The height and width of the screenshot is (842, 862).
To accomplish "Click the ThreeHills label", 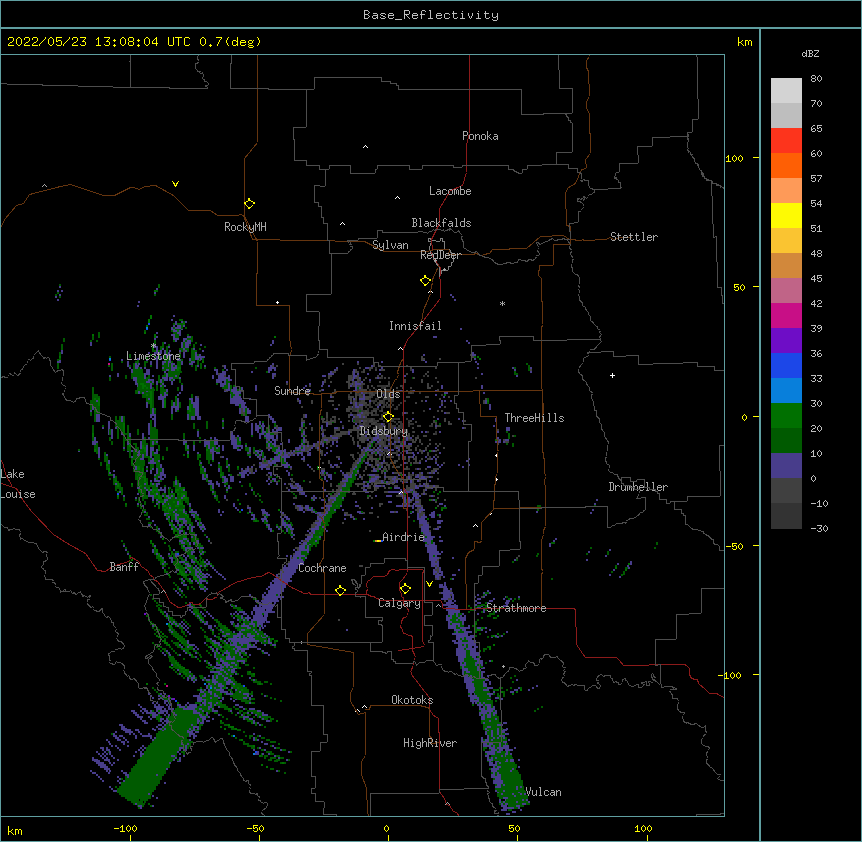I will point(534,418).
